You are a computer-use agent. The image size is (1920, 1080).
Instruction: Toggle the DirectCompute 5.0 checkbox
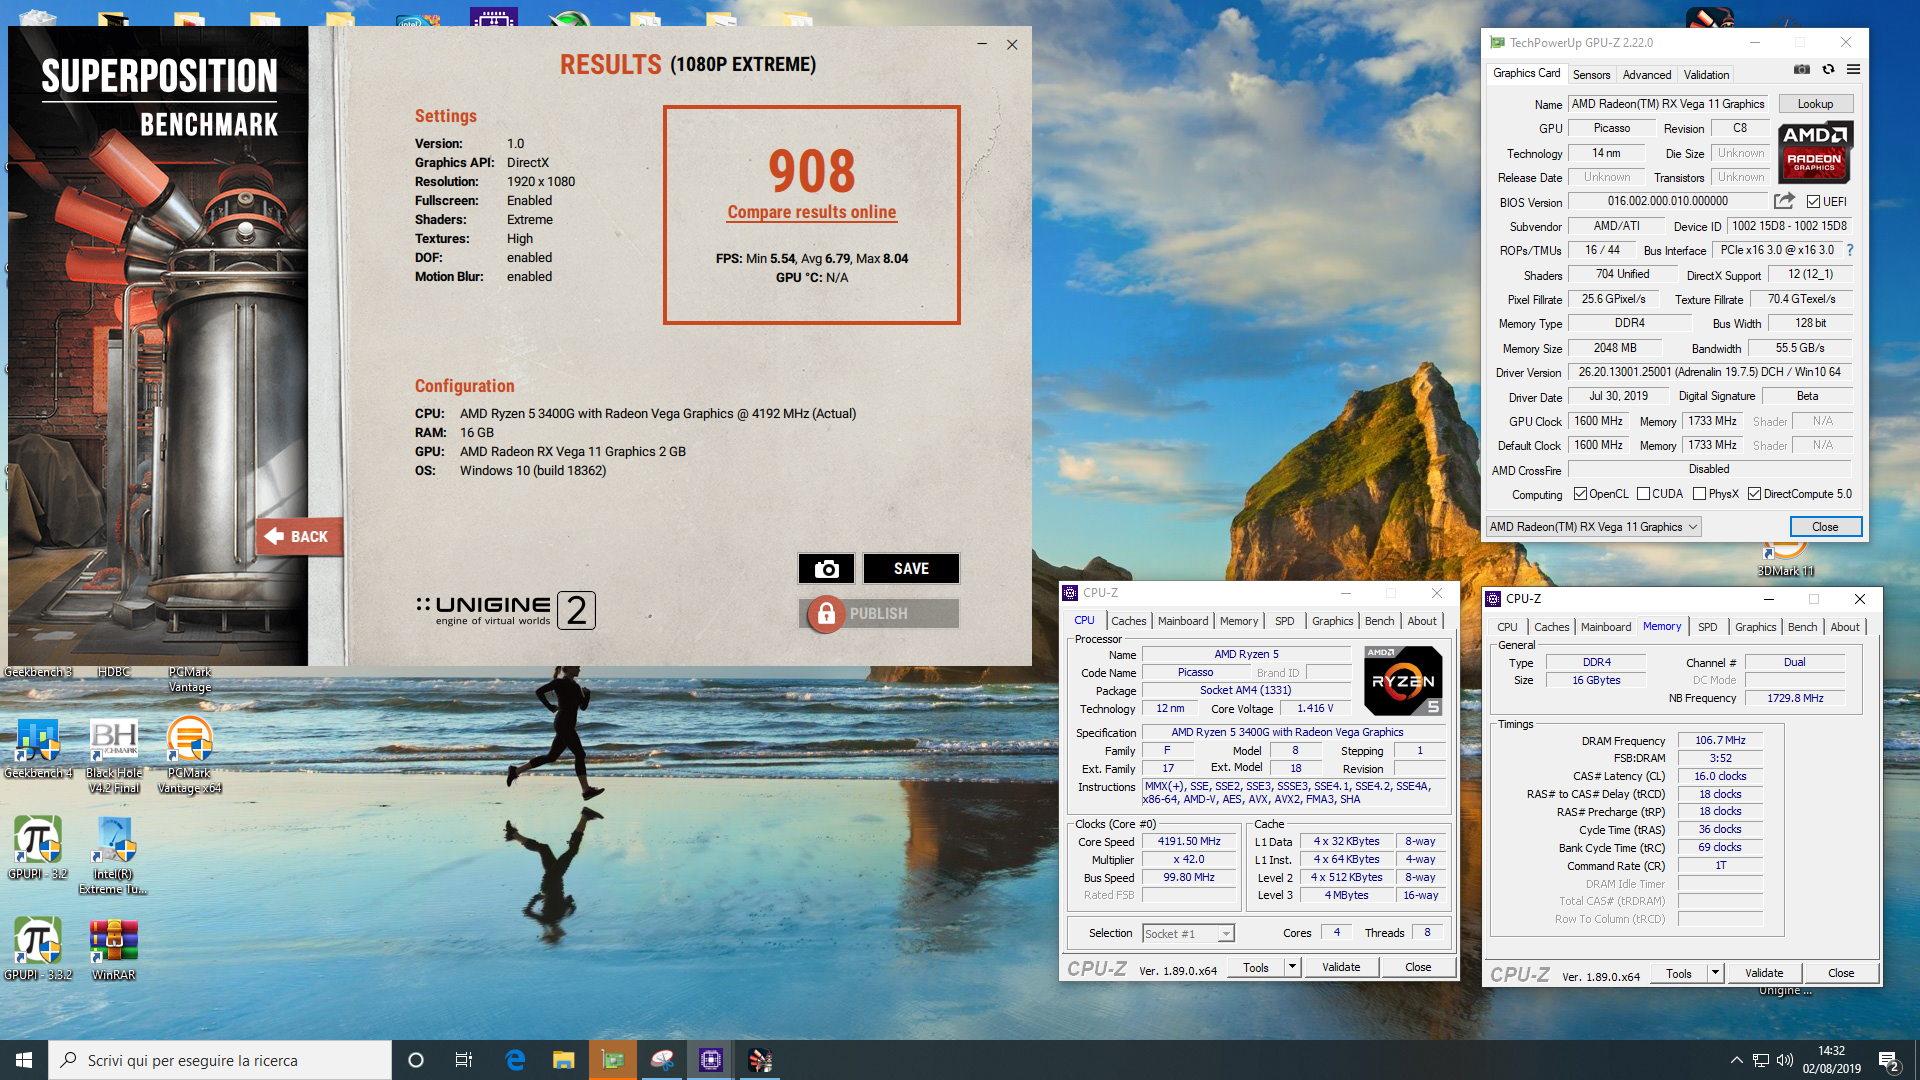click(1754, 494)
